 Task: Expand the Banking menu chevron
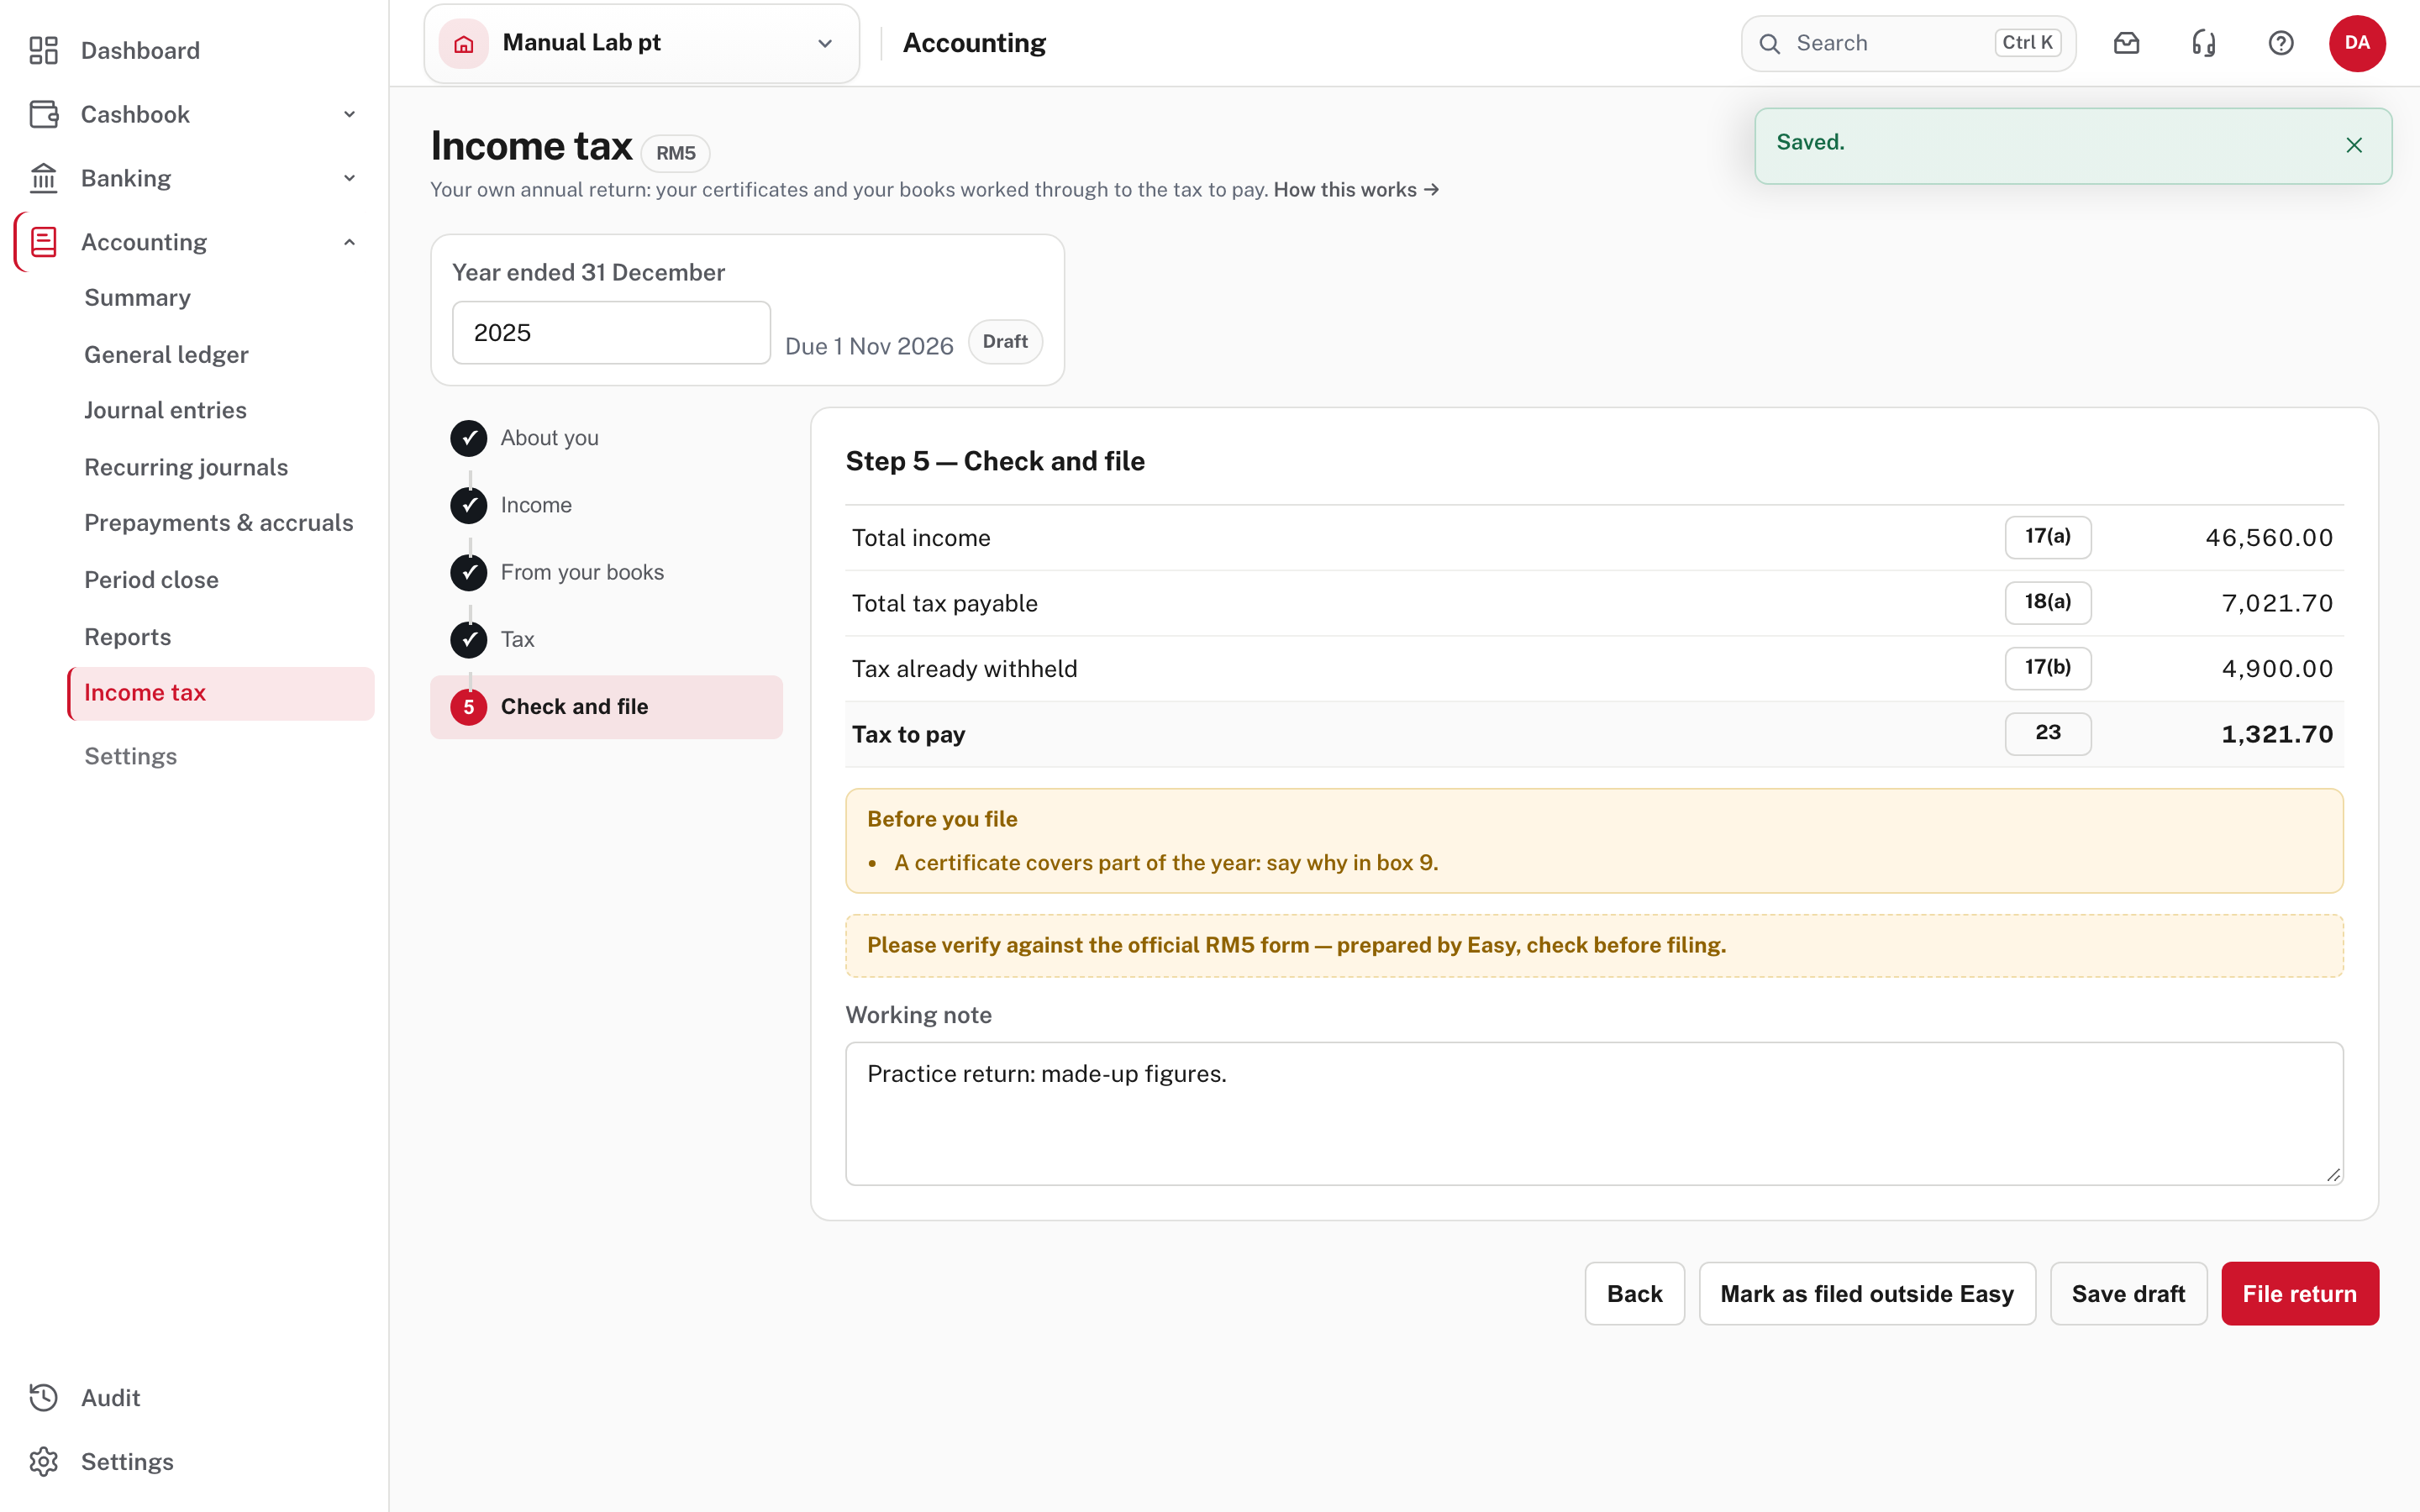349,178
